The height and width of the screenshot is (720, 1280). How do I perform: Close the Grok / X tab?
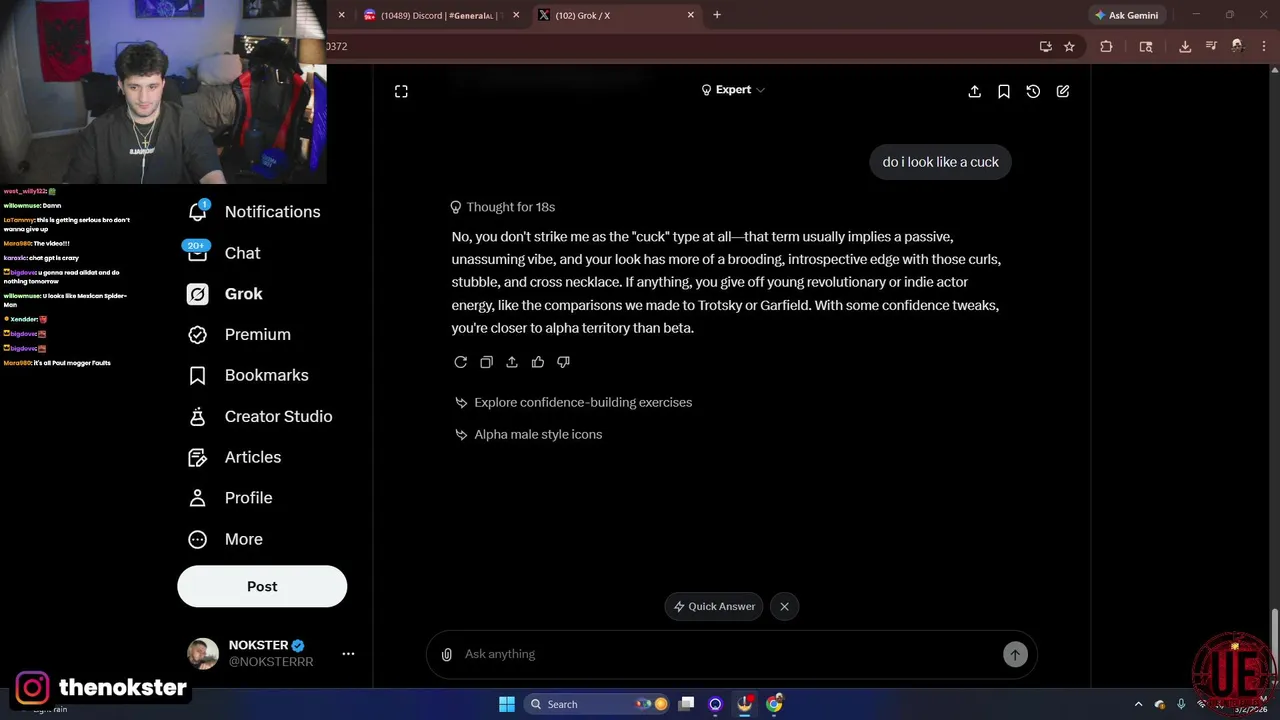coord(690,15)
